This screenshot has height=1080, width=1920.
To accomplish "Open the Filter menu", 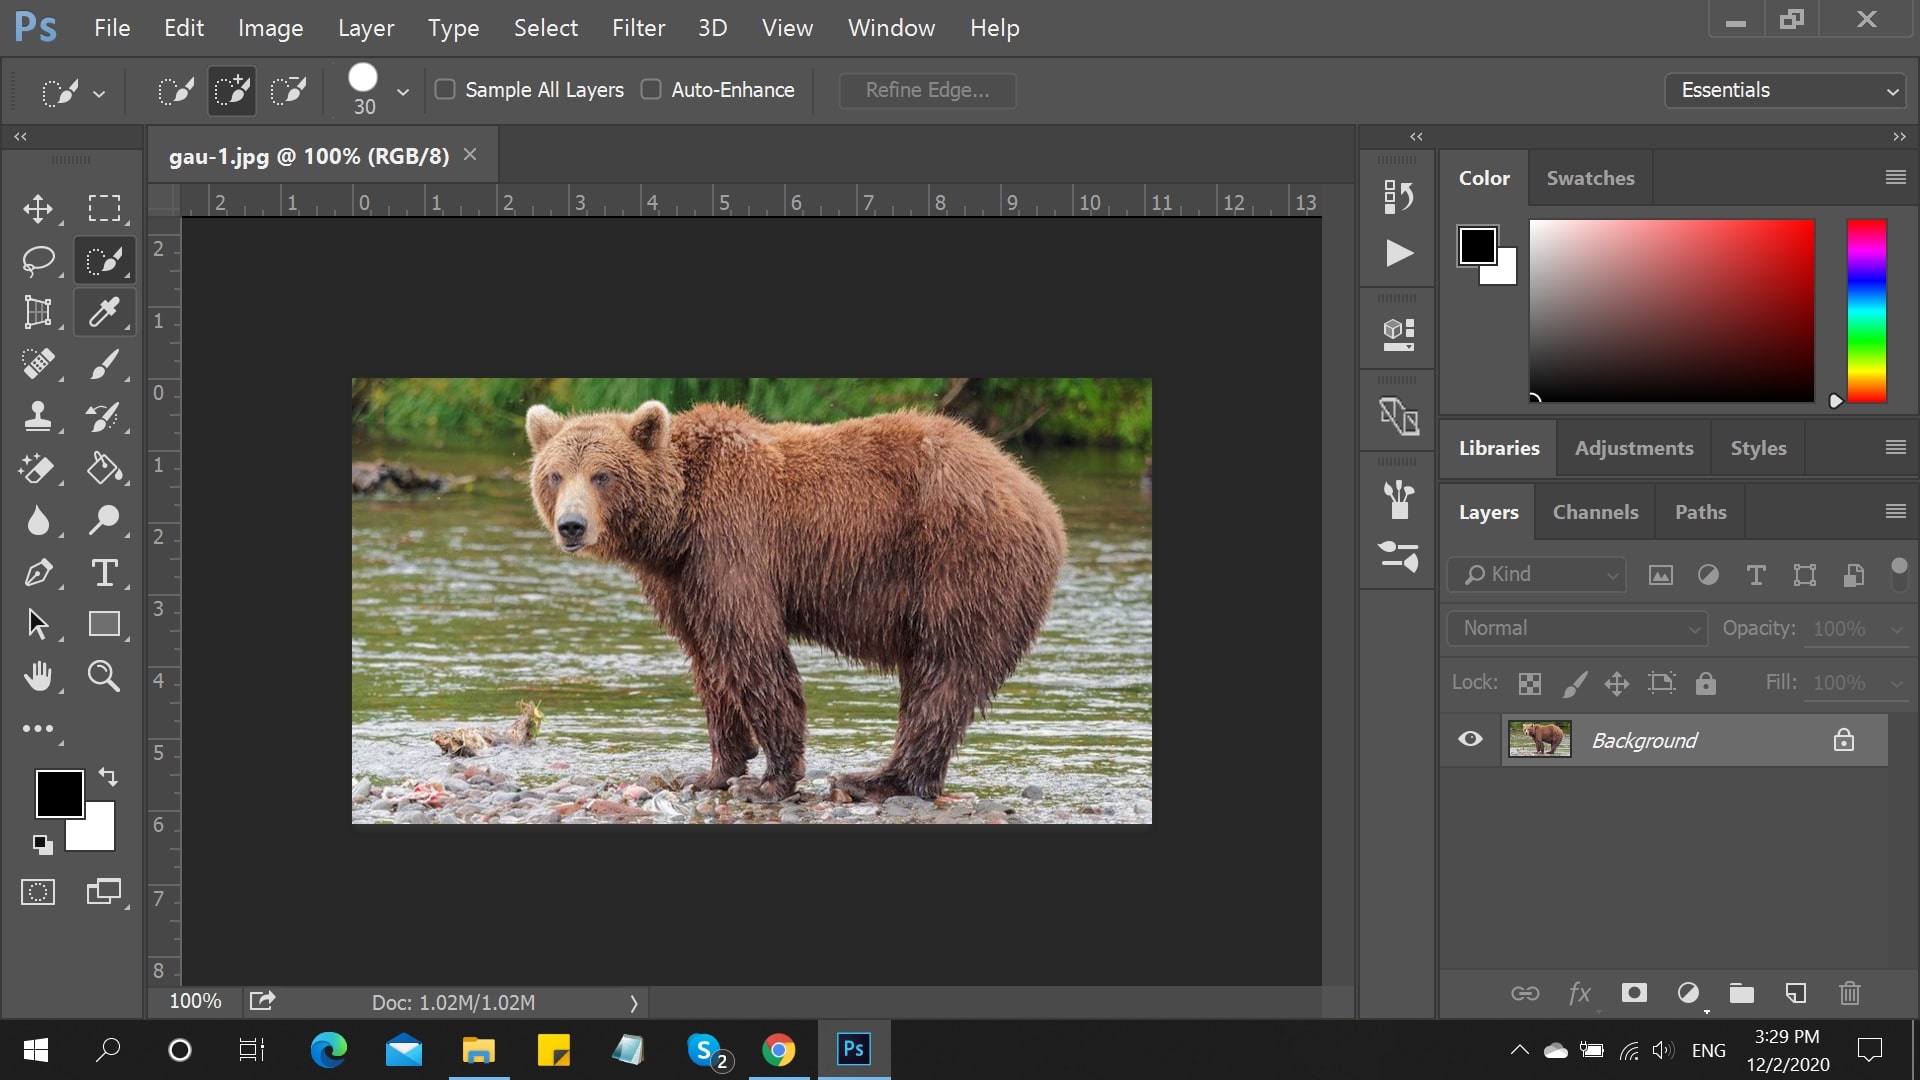I will [638, 28].
